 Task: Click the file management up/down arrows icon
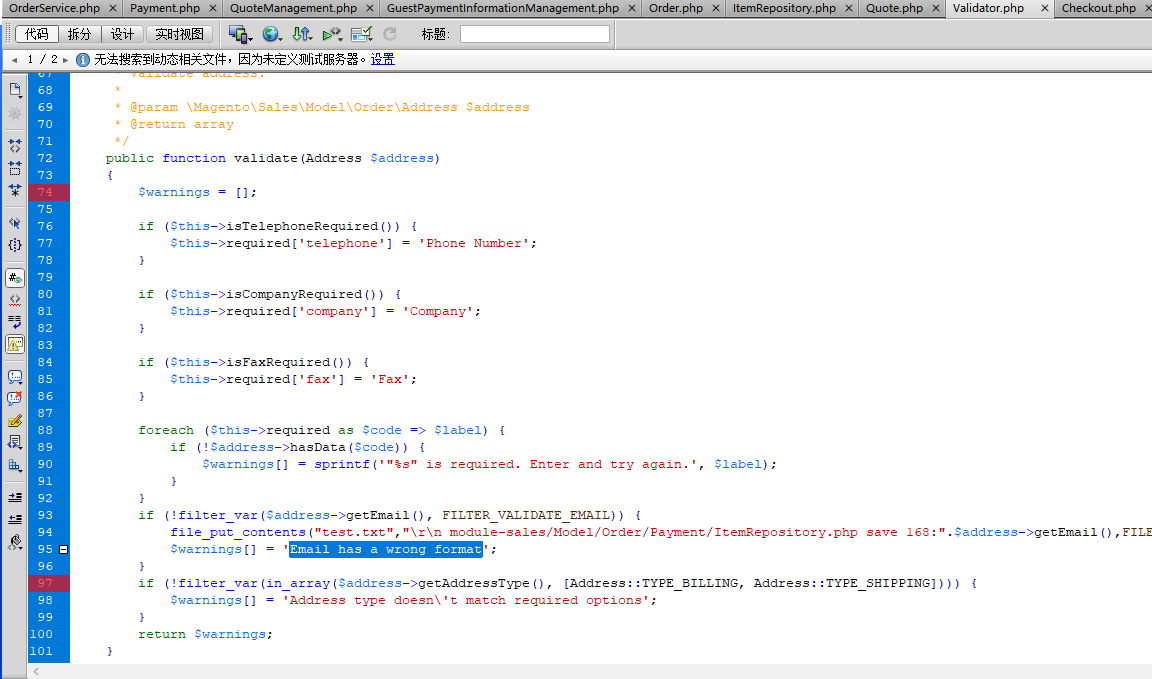(300, 33)
